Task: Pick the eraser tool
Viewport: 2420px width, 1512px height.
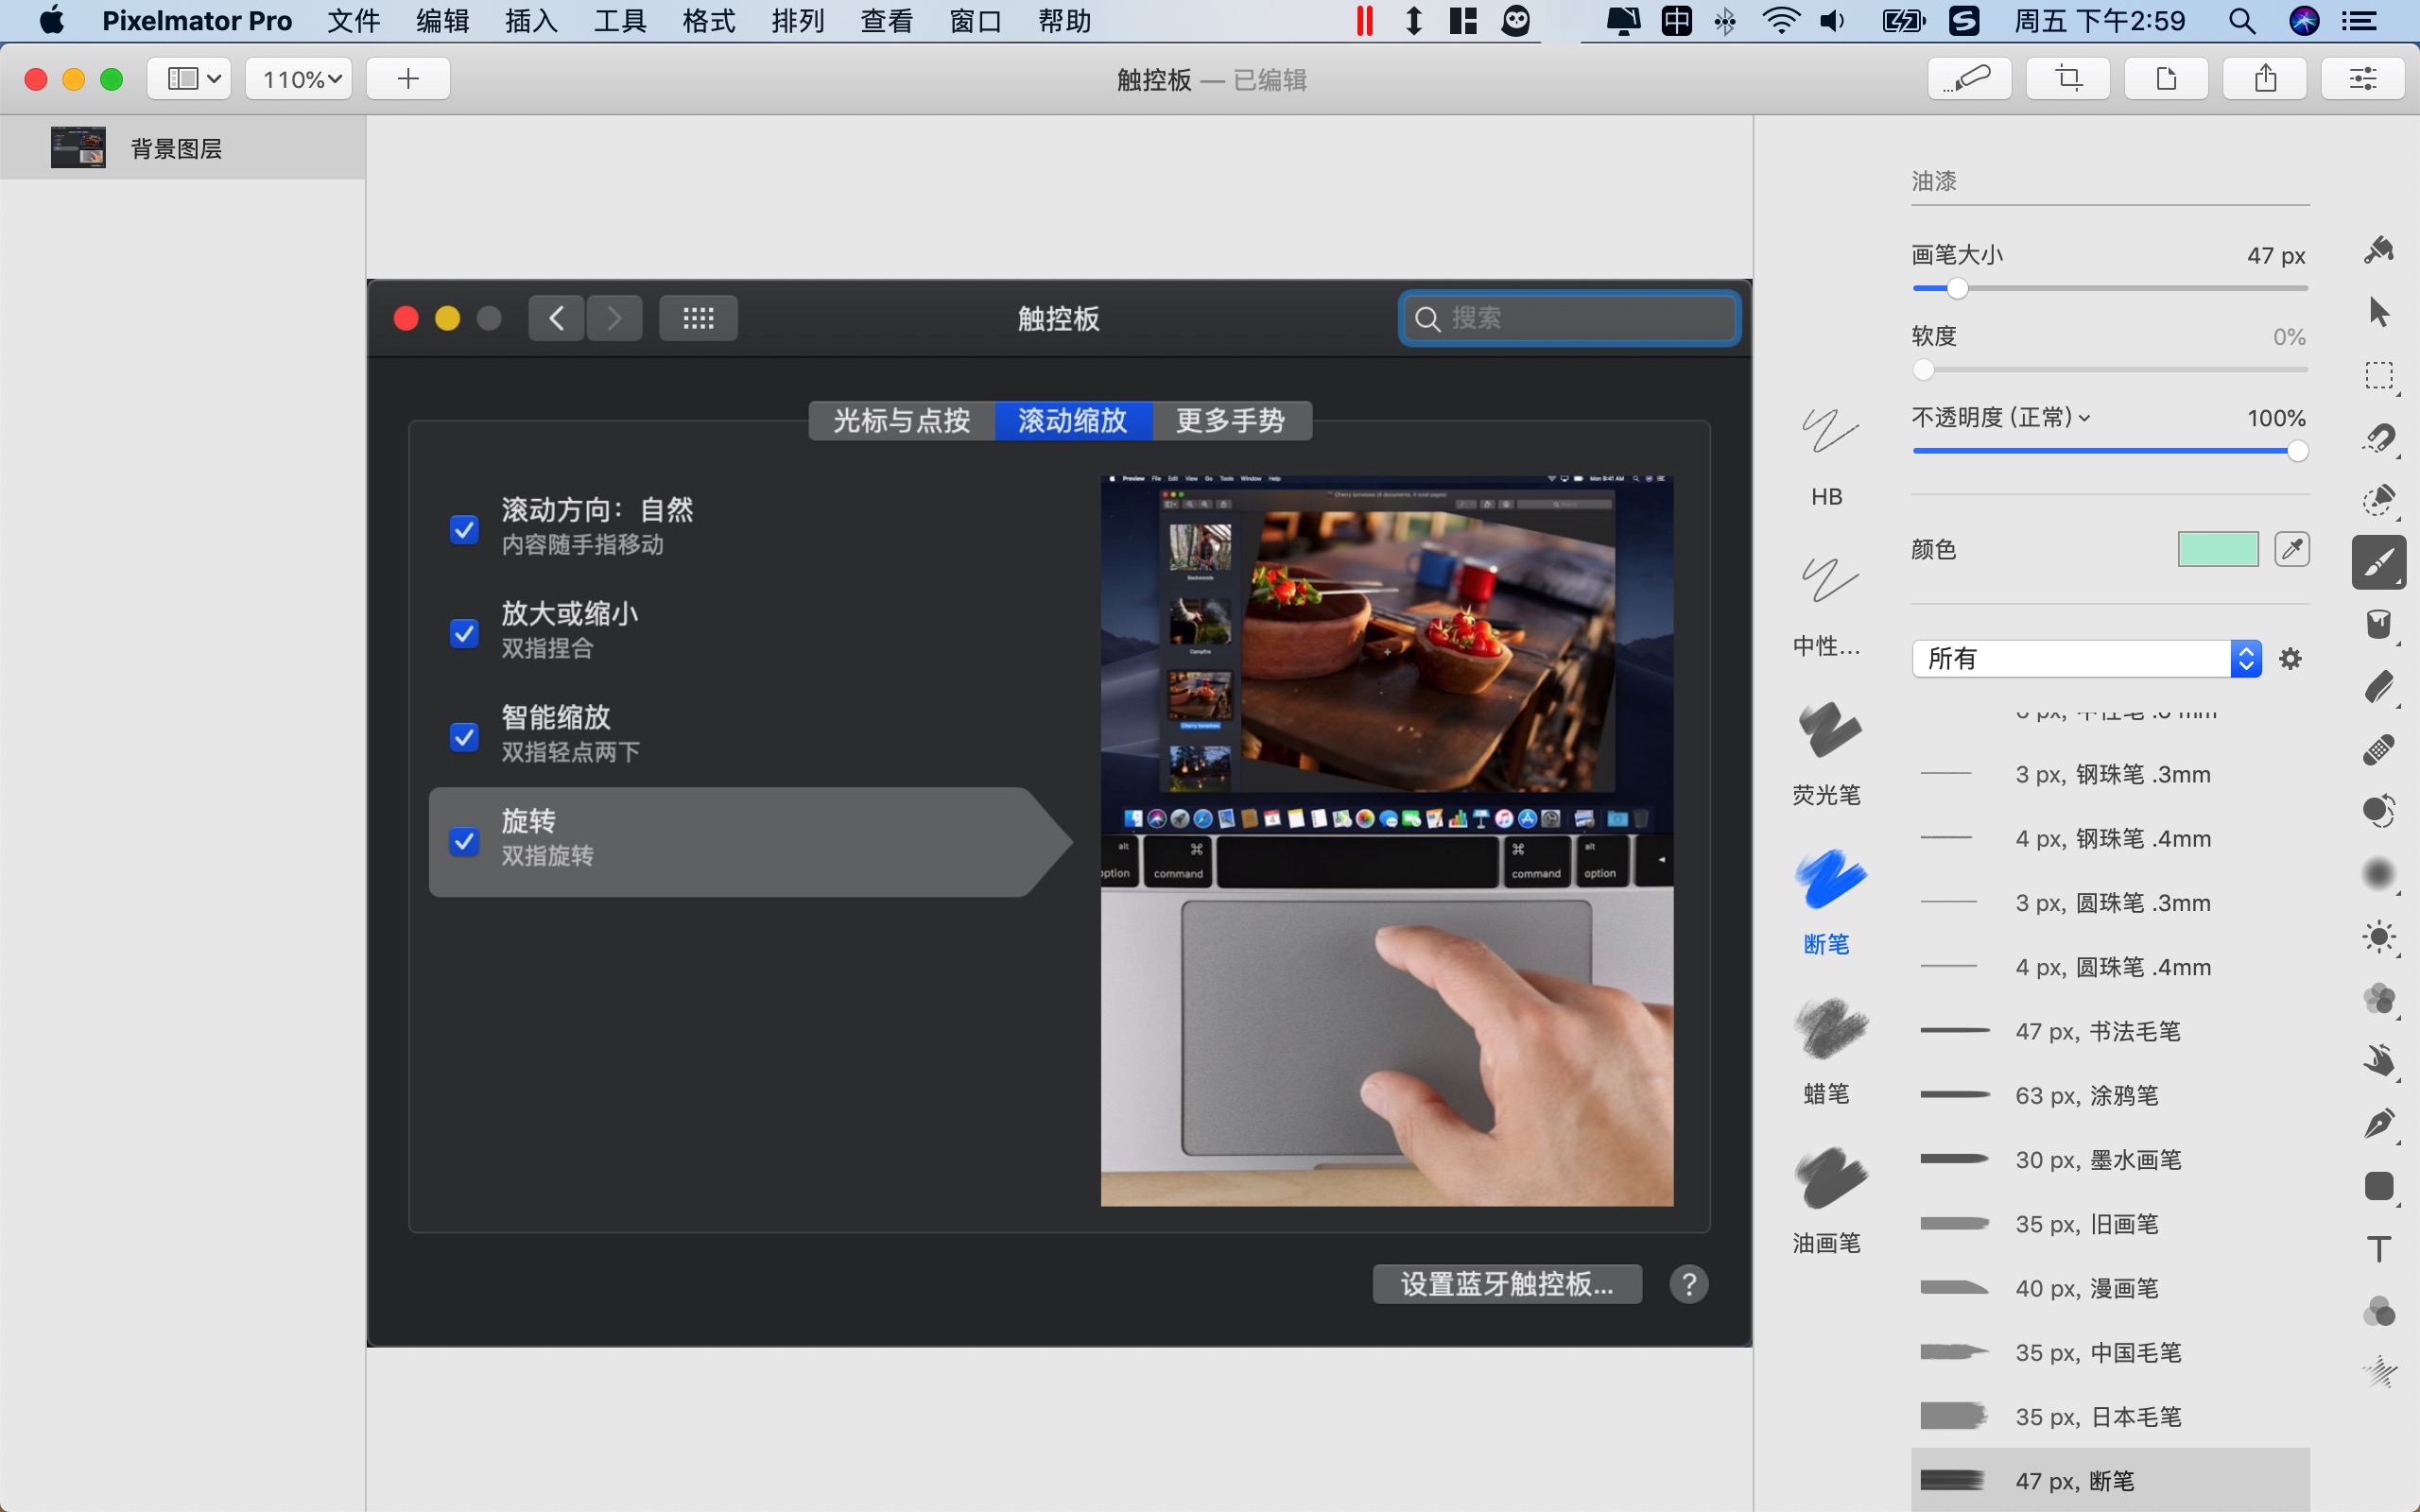Action: click(x=2381, y=686)
